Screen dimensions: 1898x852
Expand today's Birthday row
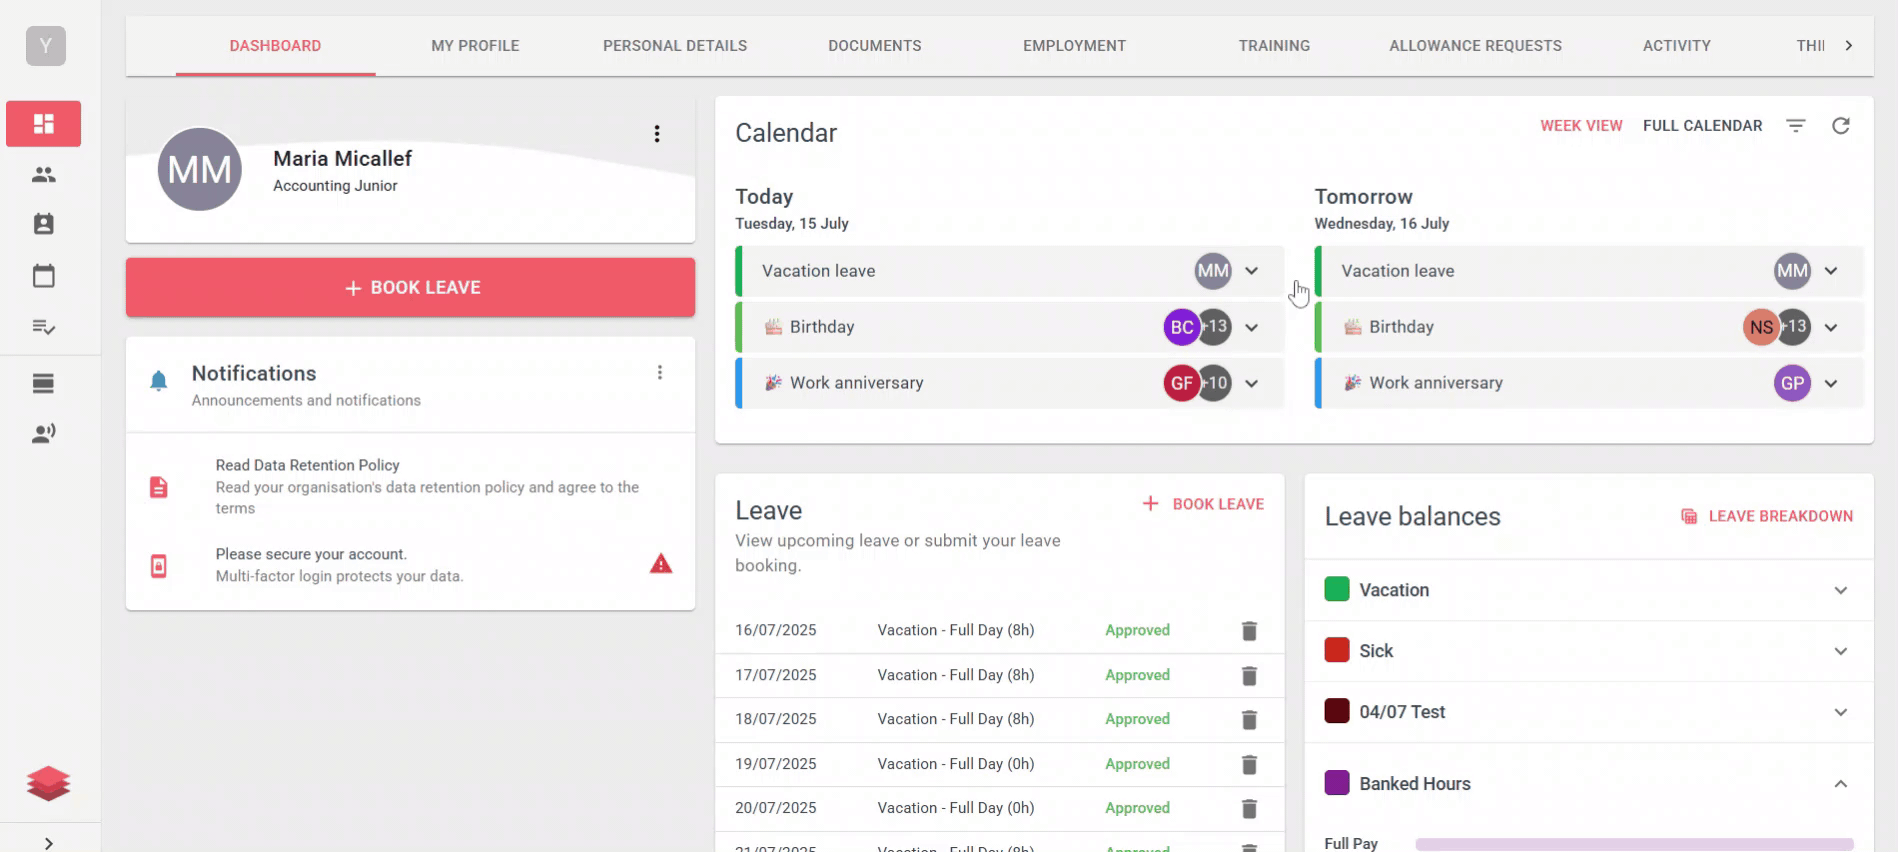(x=1252, y=327)
